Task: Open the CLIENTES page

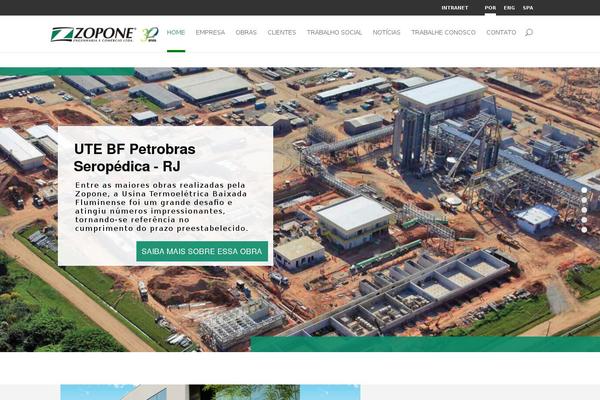Action: 282,33
